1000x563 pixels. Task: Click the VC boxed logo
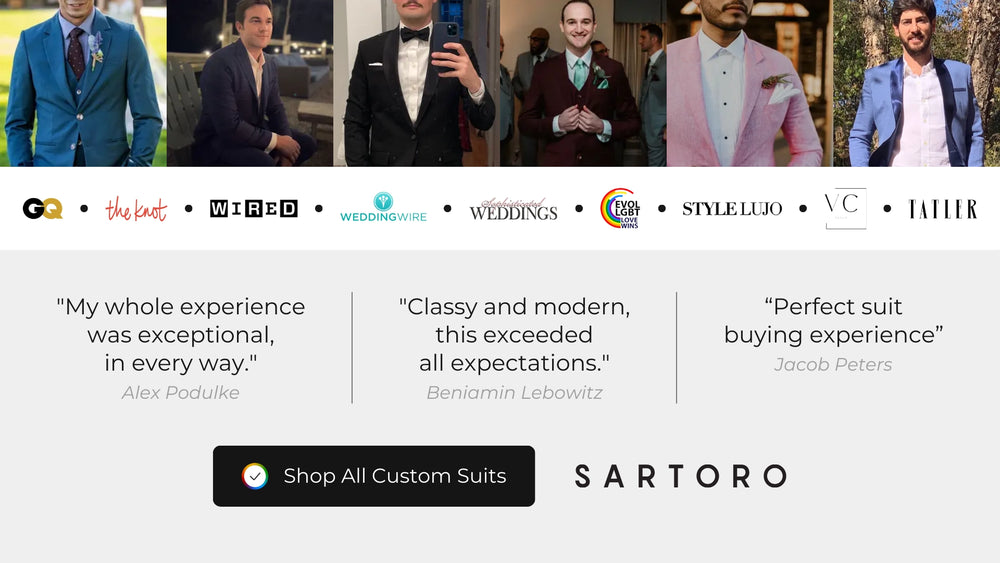click(x=846, y=208)
